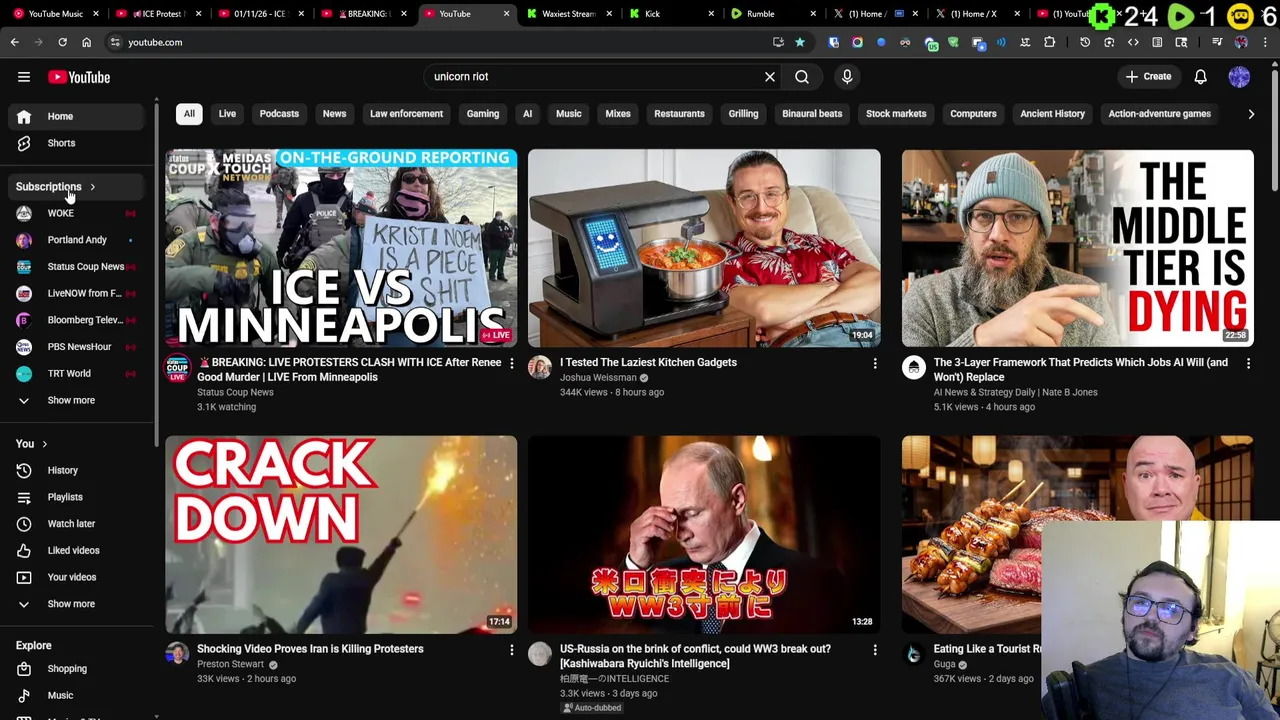Open Music in Explore
This screenshot has width=1280, height=720.
76,695
